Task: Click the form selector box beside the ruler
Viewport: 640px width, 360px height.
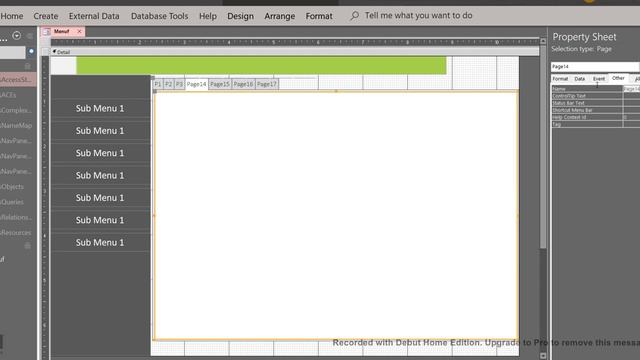Action: 46,52
